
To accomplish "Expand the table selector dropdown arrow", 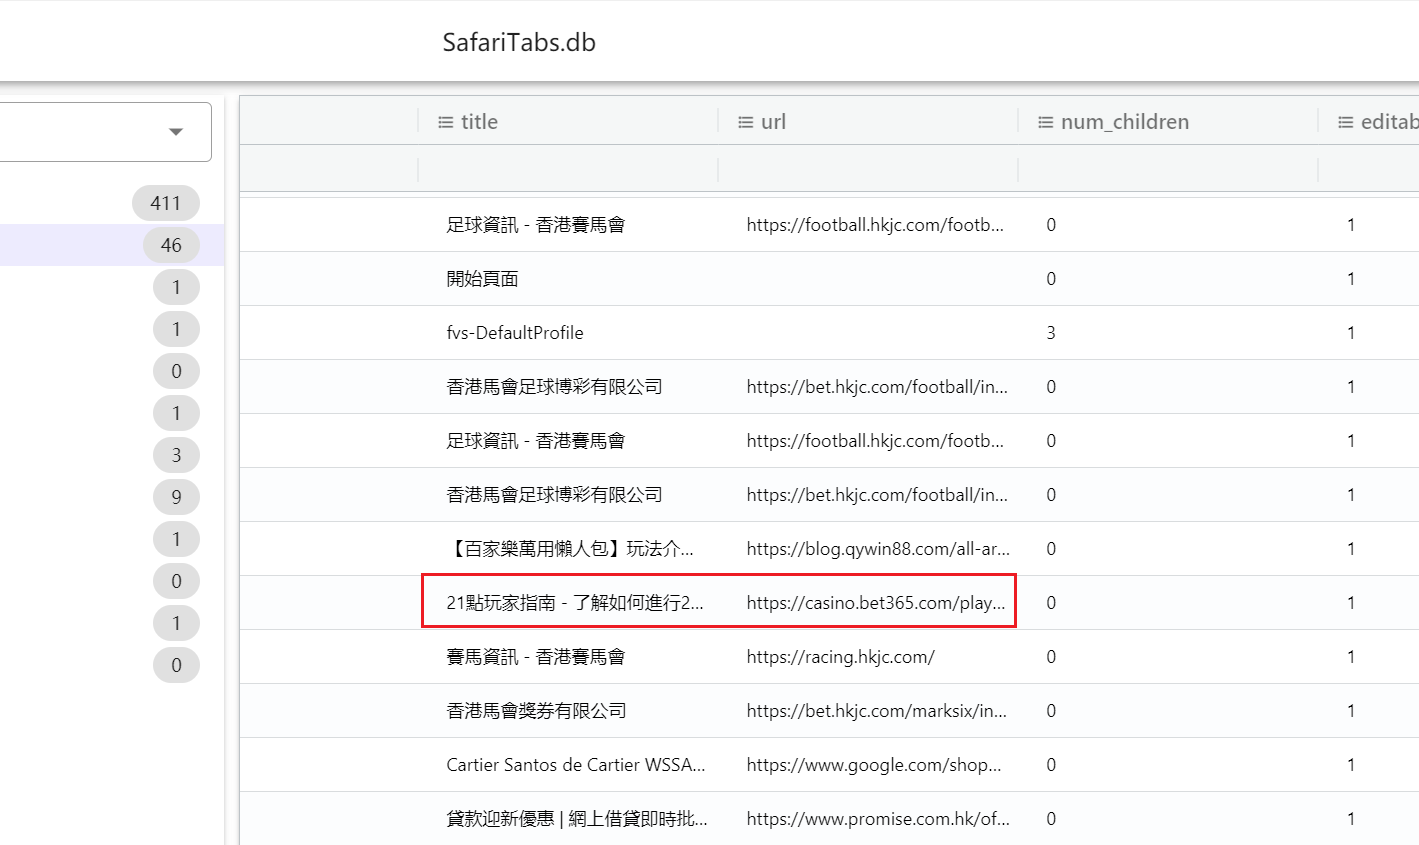I will click(176, 132).
